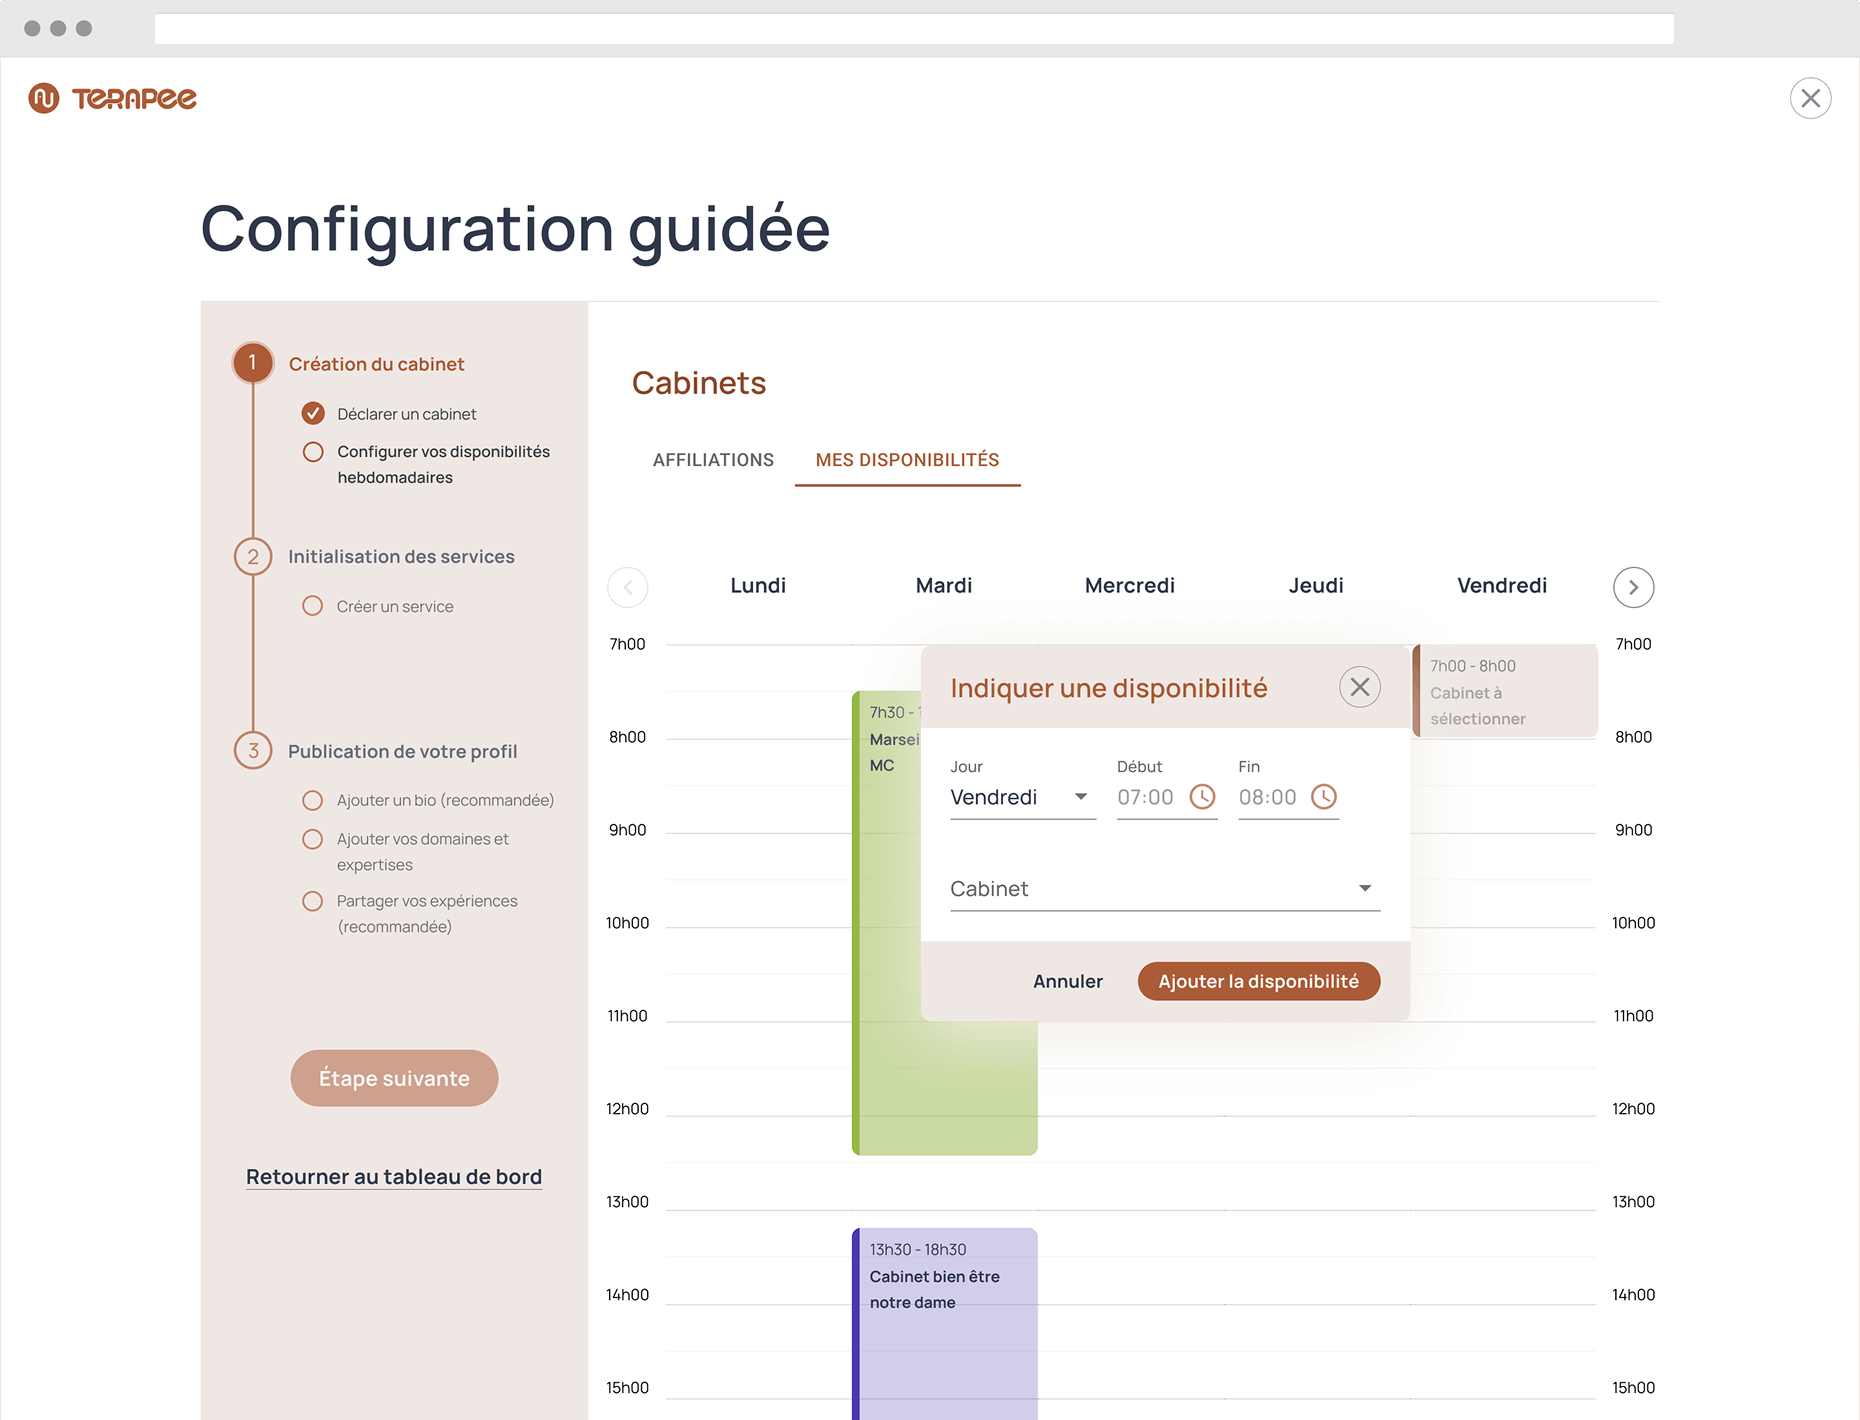This screenshot has width=1860, height=1420.
Task: Close the 'Indiquer une disponibilité' dialog
Action: (1359, 687)
